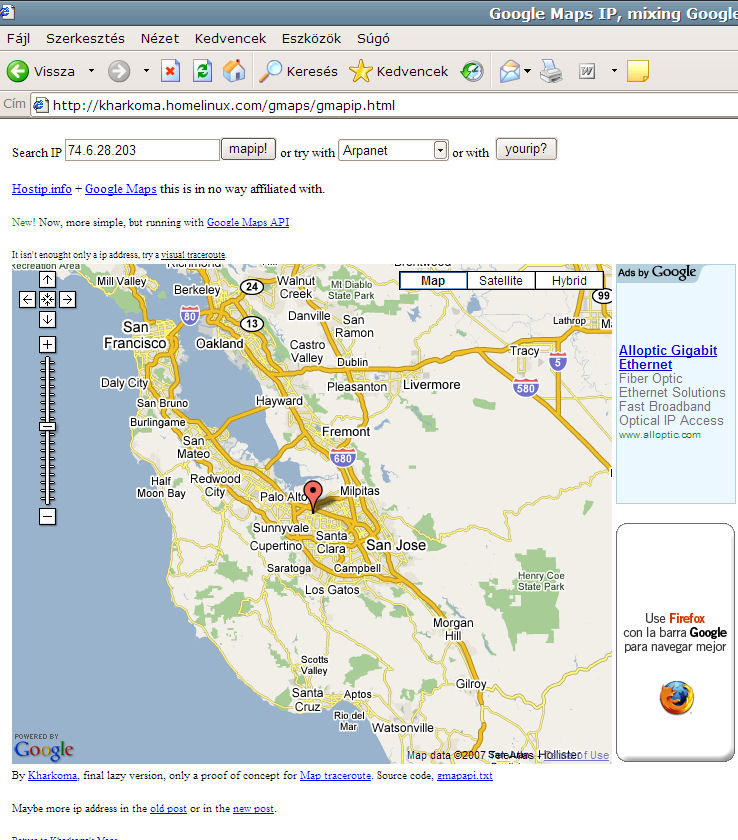Zoom out with the map minus button

pos(47,516)
